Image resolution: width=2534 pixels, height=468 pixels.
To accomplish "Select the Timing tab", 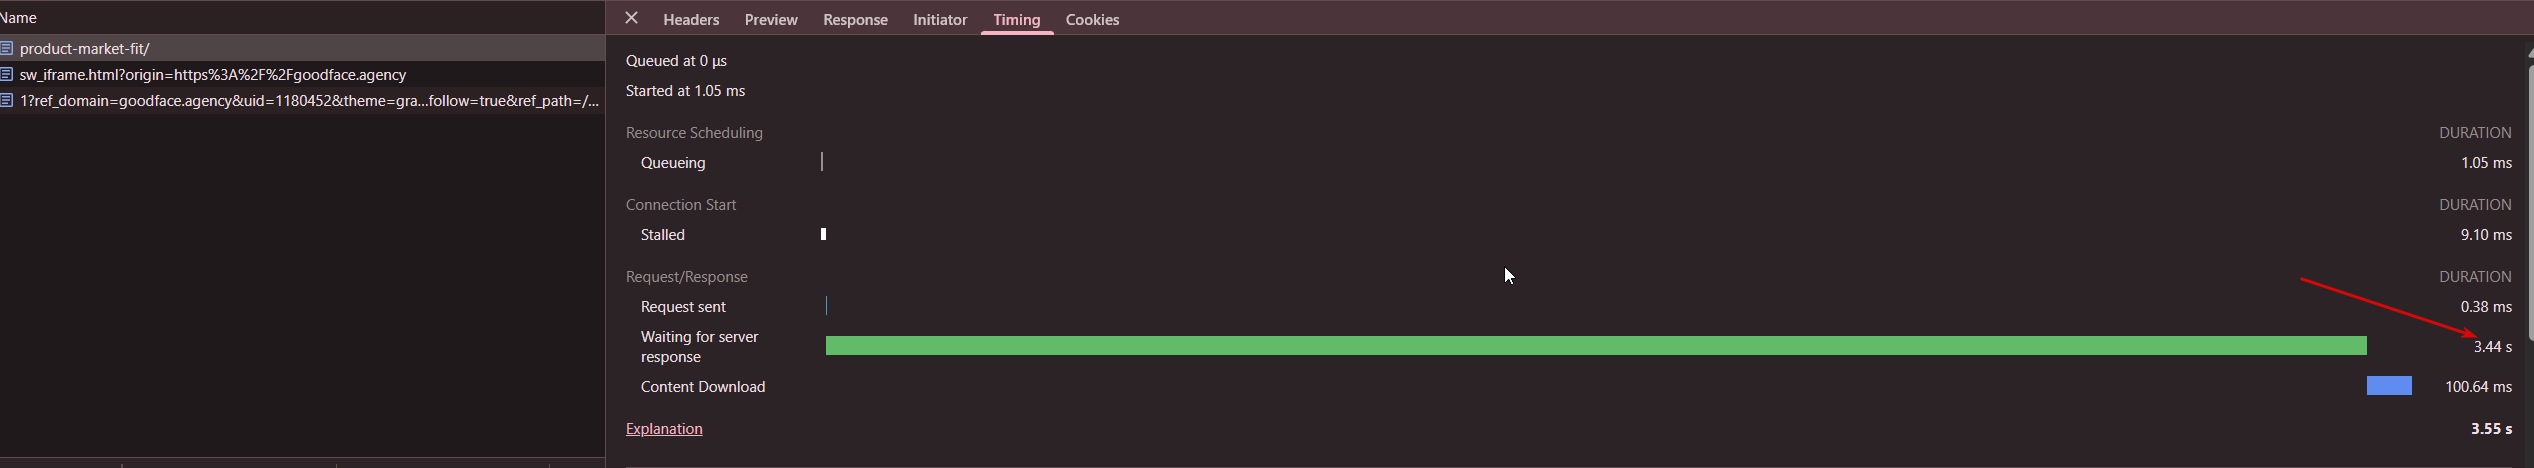I will (x=1017, y=20).
